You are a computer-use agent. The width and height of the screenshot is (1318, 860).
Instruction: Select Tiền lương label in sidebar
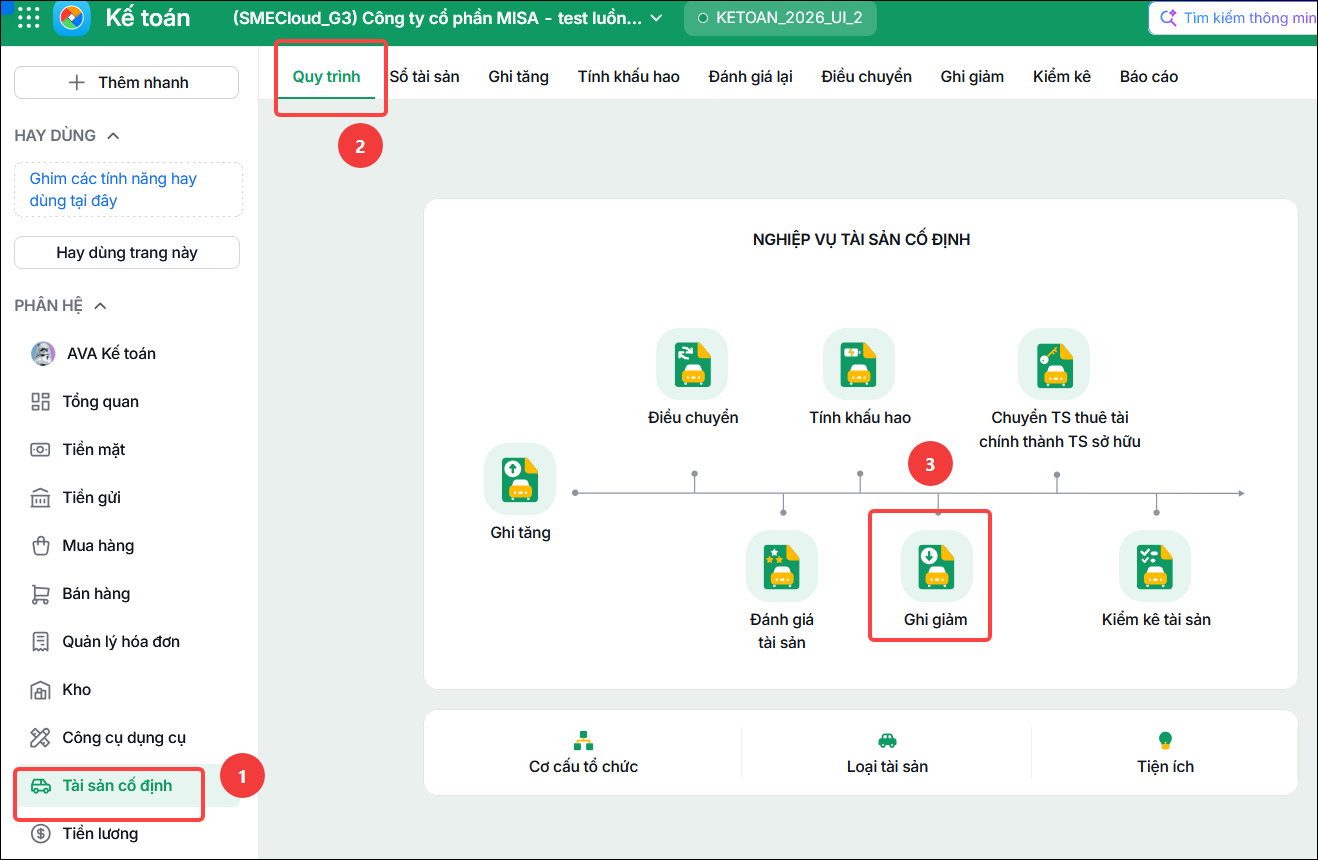(x=100, y=834)
